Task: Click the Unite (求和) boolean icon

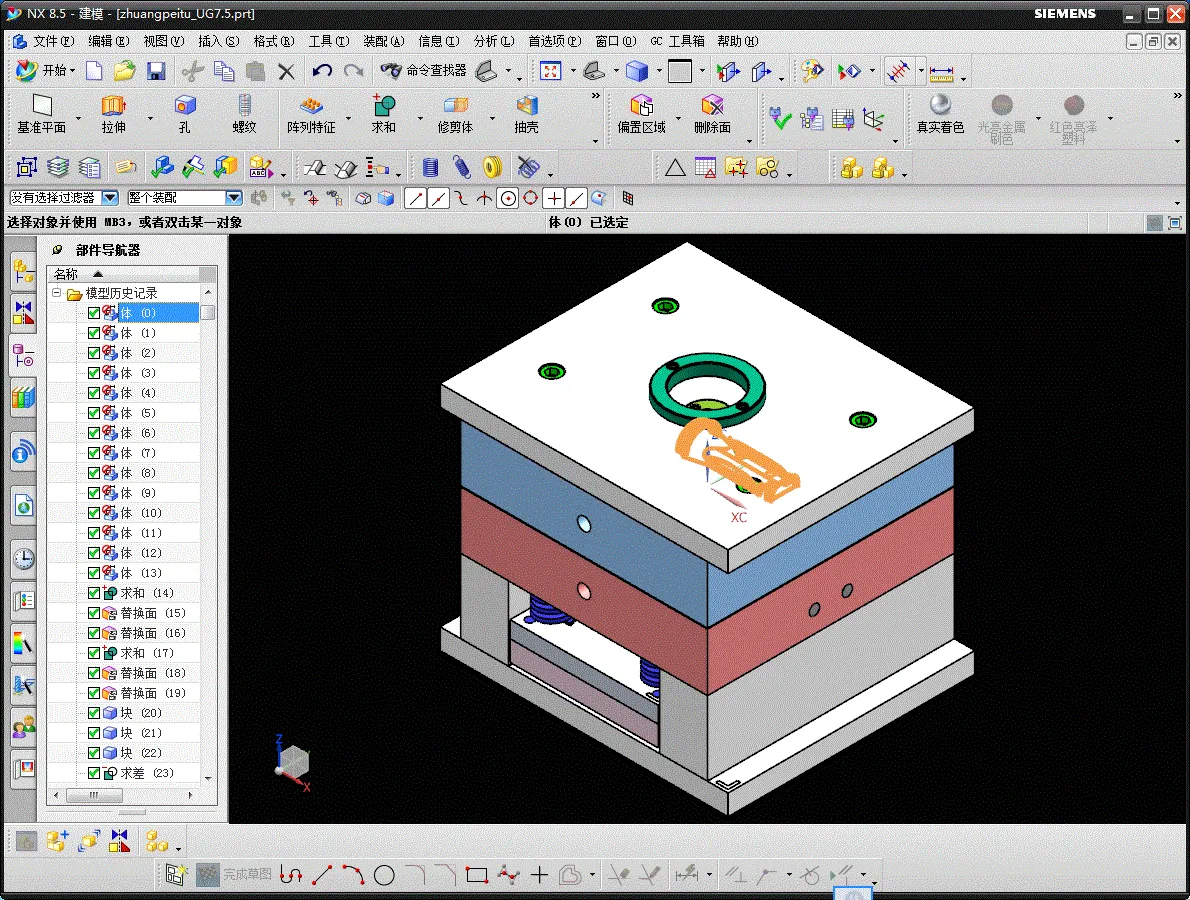Action: (x=383, y=106)
